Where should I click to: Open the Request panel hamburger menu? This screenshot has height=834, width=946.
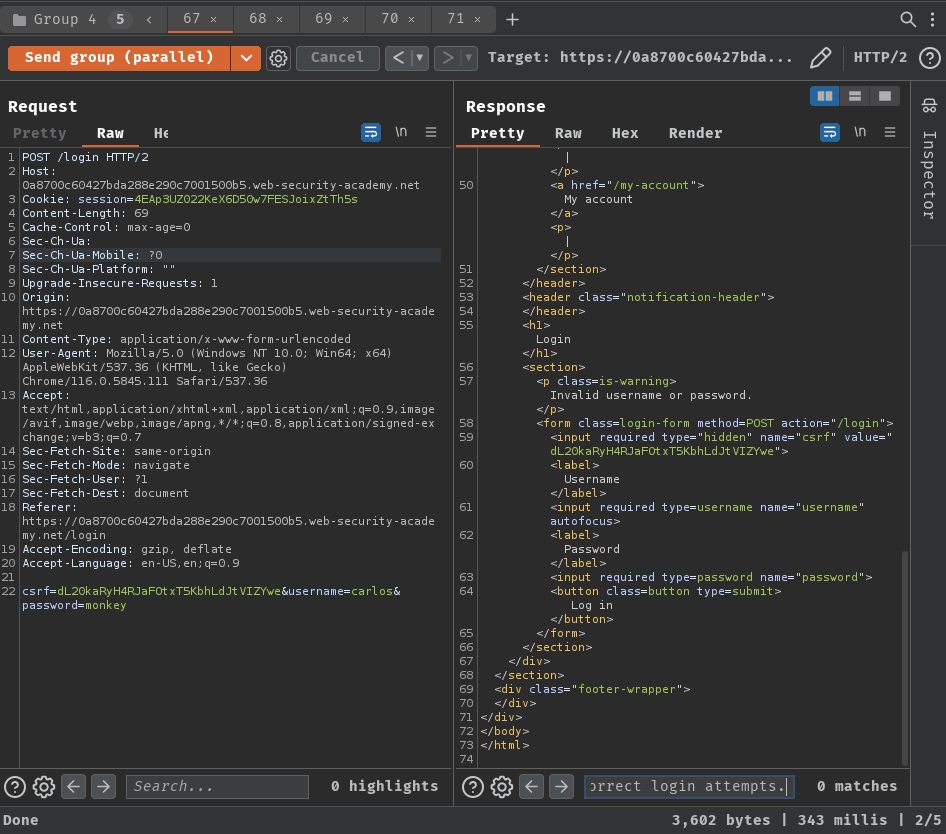point(431,132)
